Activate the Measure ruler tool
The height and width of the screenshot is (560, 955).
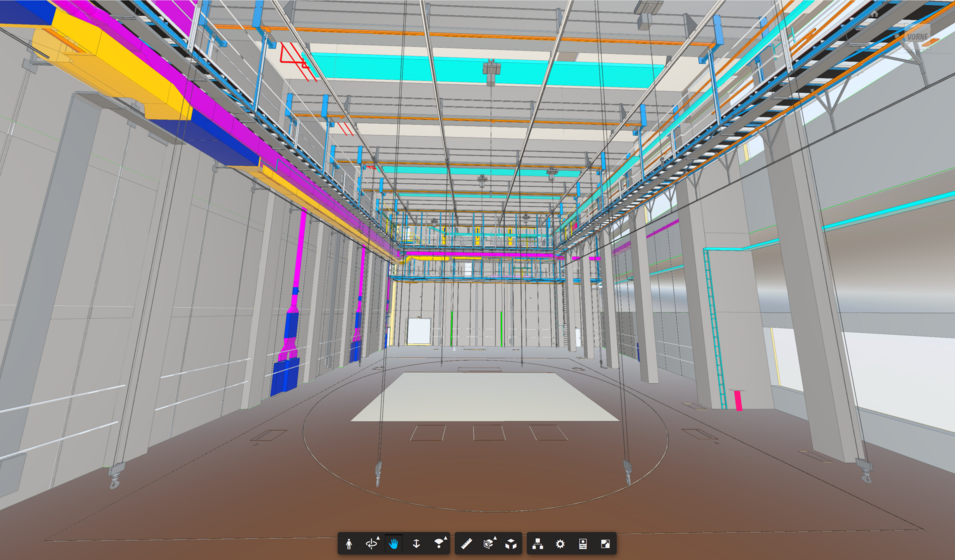(467, 544)
